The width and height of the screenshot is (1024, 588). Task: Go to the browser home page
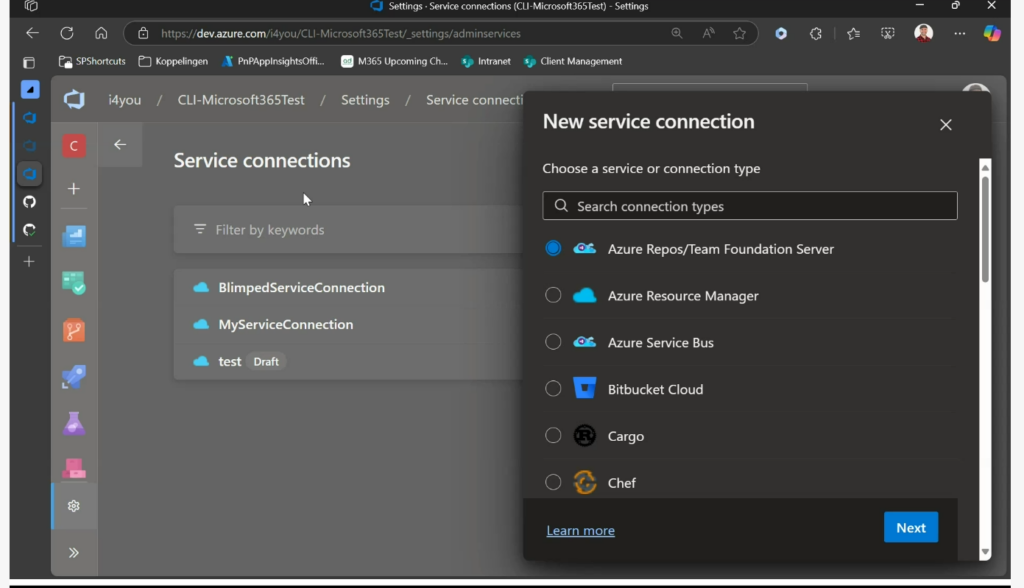point(101,33)
